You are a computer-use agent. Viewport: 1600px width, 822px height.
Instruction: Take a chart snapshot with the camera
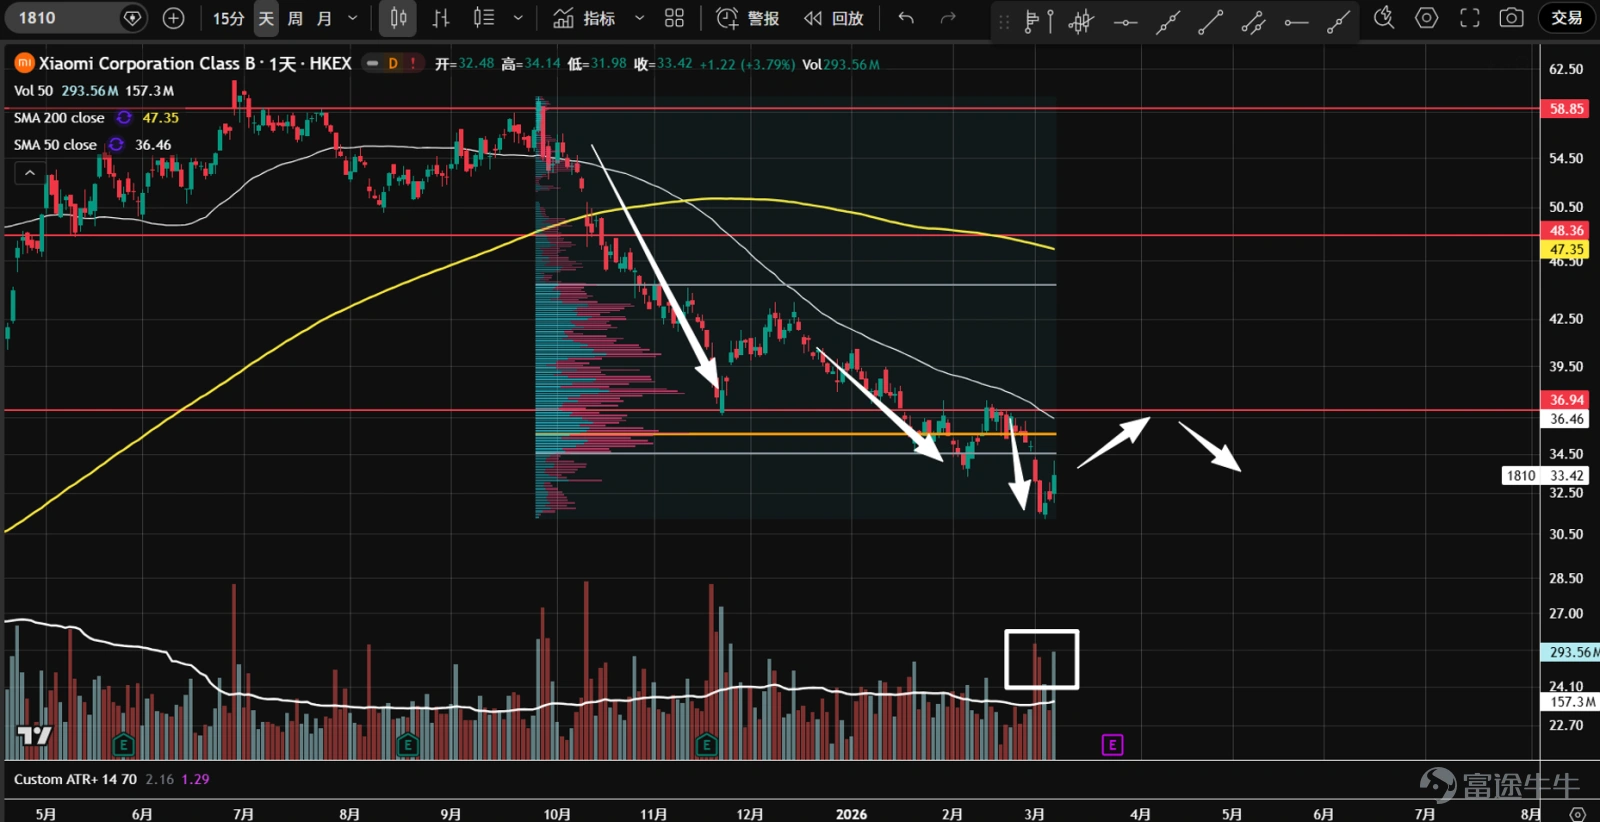tap(1512, 18)
